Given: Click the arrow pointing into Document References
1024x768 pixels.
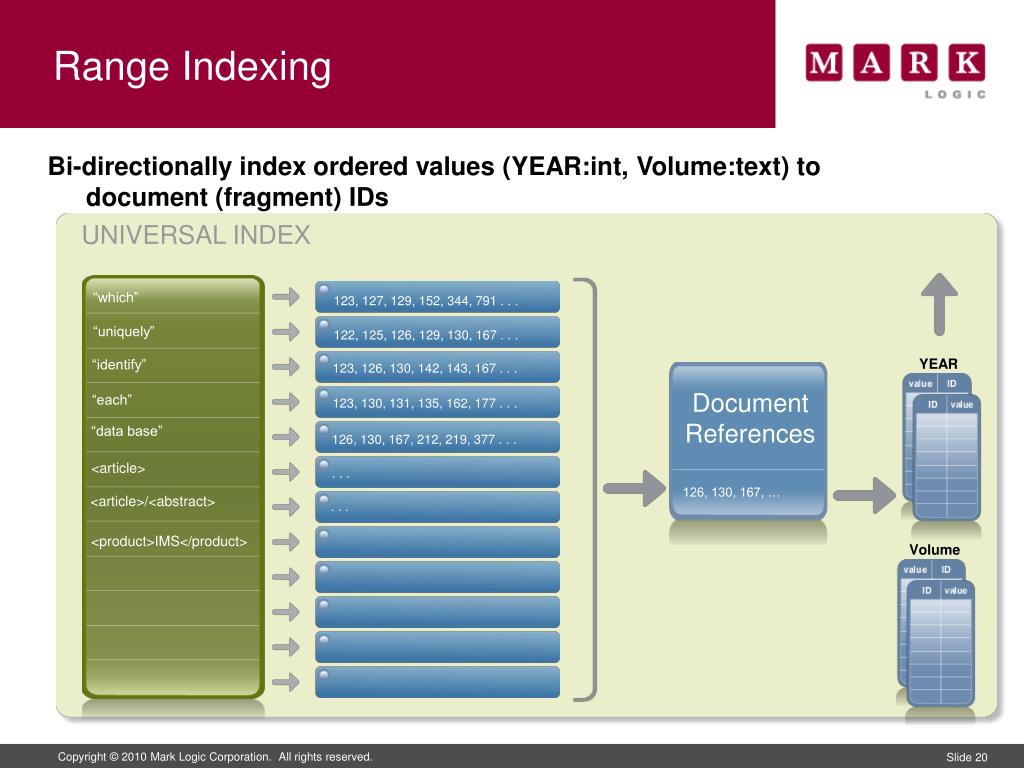Looking at the screenshot, I should (x=634, y=488).
